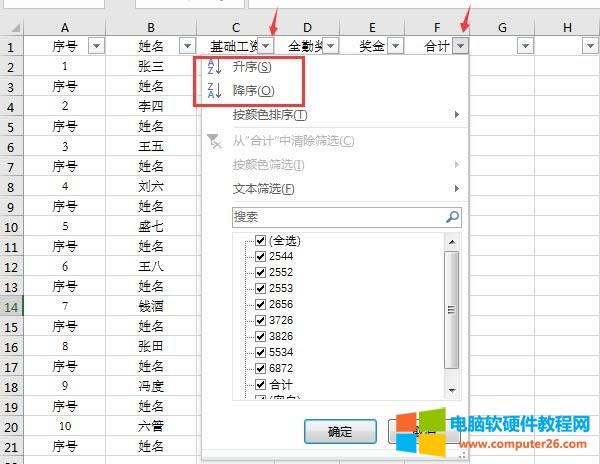
Task: Open the 基础工资 column filter dropdown
Action: coord(266,46)
